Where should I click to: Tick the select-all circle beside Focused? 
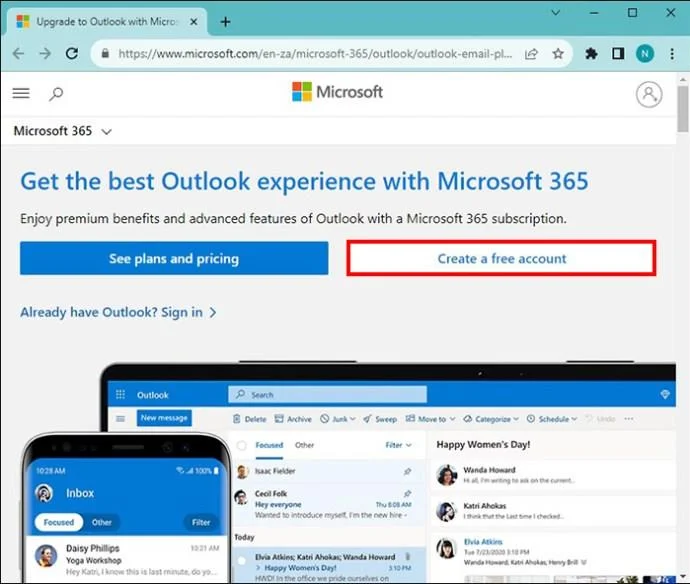(x=242, y=445)
